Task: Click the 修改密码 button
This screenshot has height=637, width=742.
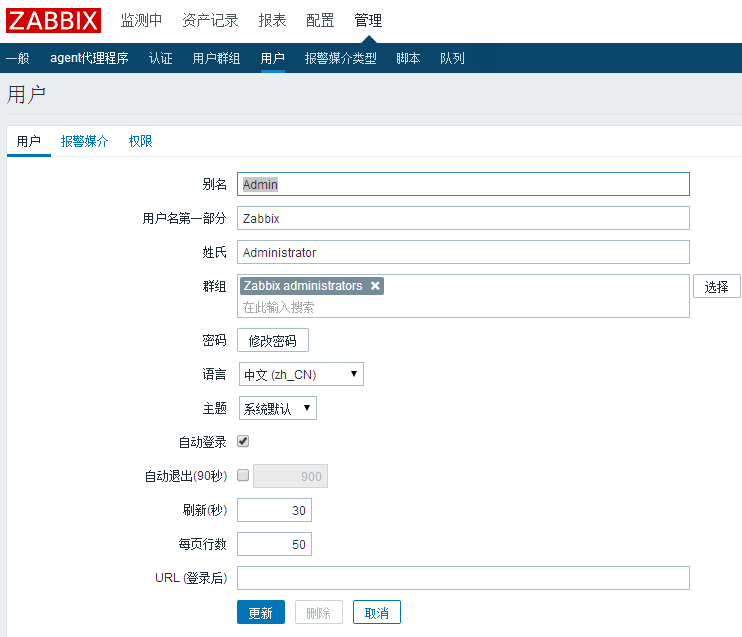Action: pos(273,340)
